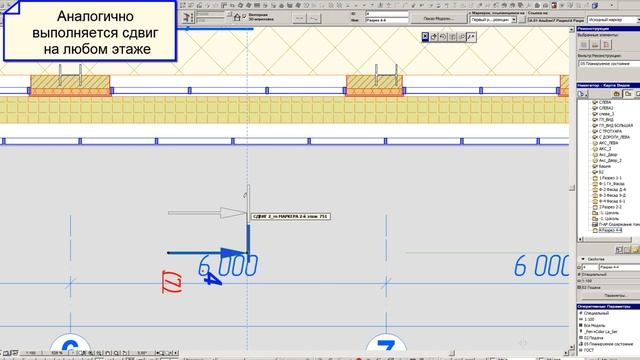Click third icon in Реконструкция panel
The height and width of the screenshot is (360, 640).
point(606,44)
